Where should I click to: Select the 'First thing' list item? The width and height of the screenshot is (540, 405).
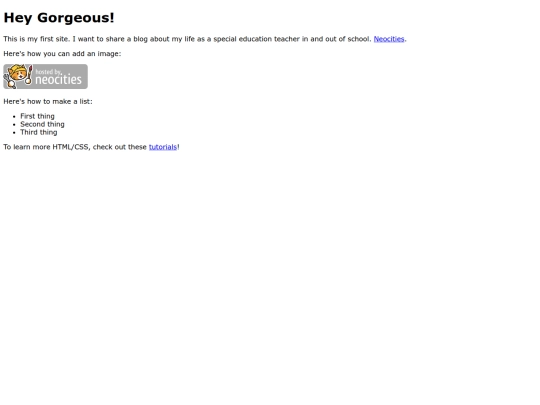coord(37,116)
